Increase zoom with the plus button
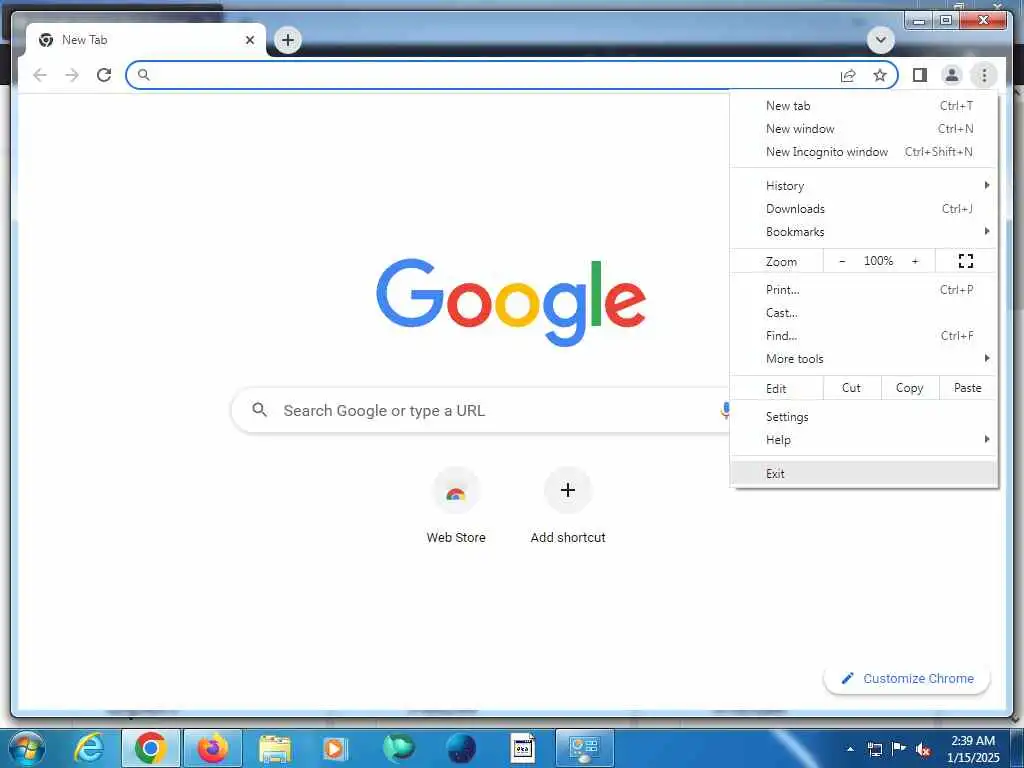The height and width of the screenshot is (768, 1024). pyautogui.click(x=915, y=261)
